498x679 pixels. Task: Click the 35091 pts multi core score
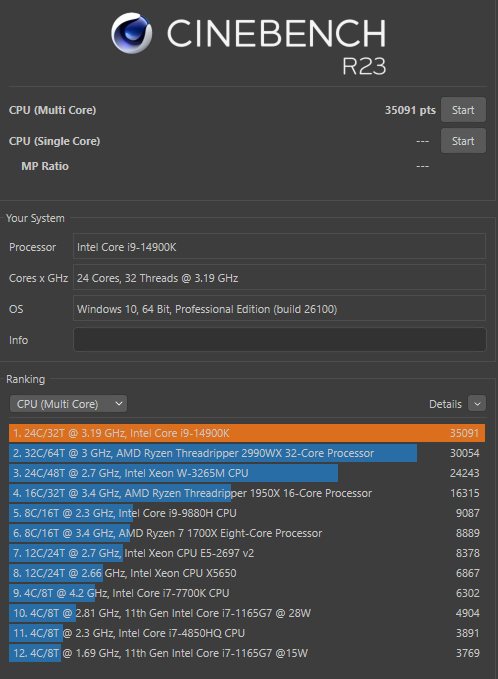[x=410, y=110]
